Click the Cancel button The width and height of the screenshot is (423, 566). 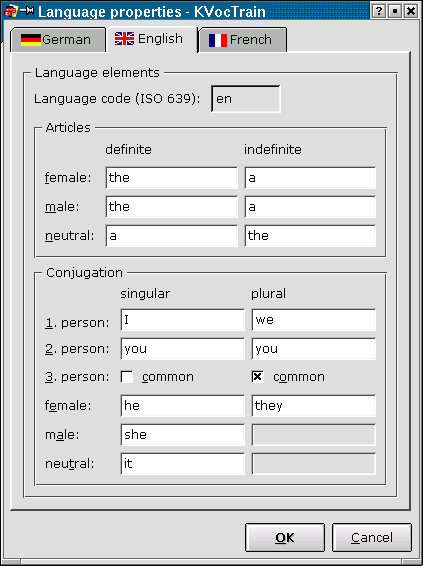point(372,537)
